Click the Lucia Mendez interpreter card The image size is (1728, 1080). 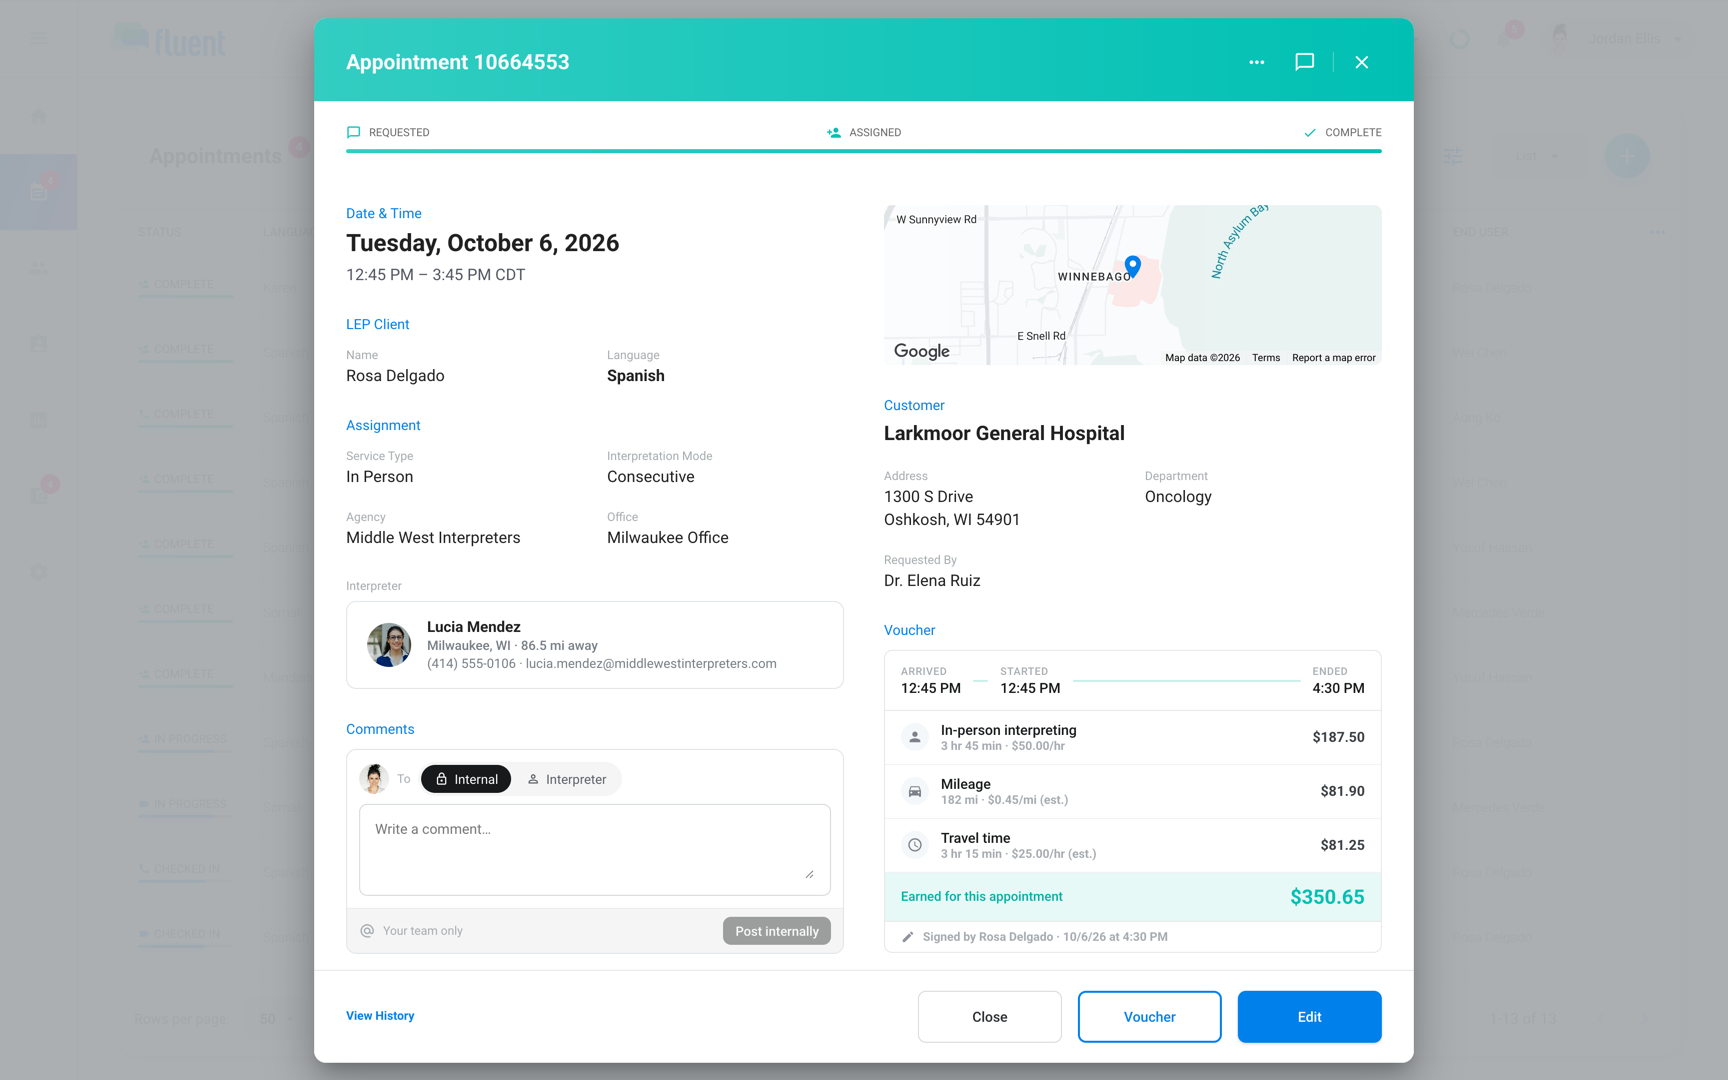(x=594, y=645)
